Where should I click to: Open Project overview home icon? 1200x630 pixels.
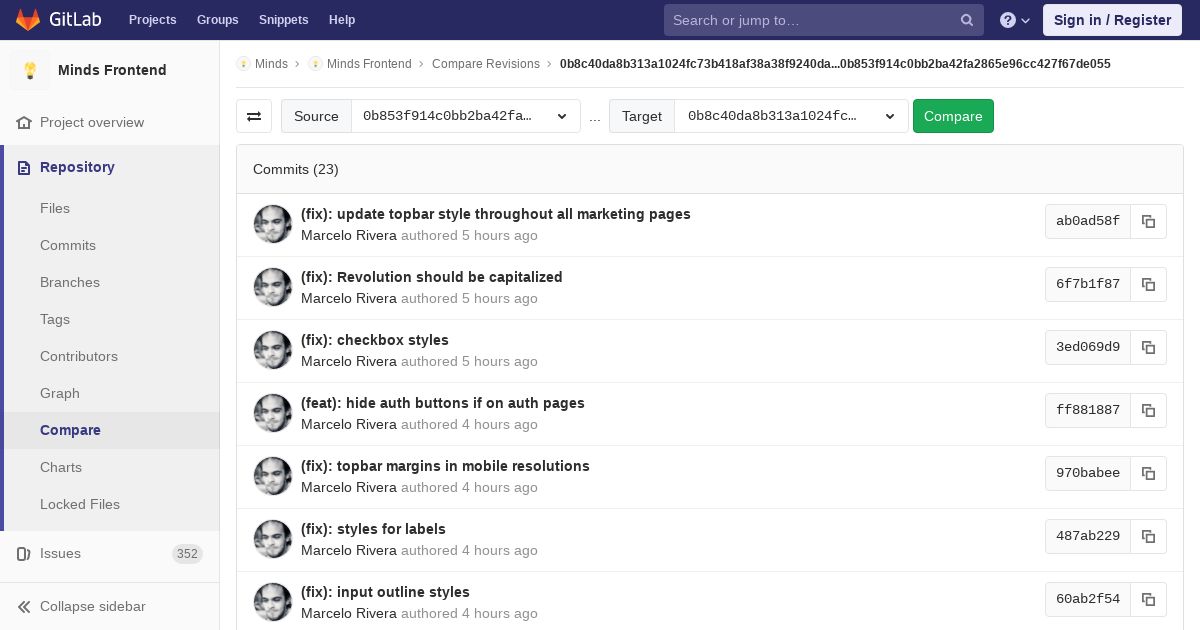(25, 122)
